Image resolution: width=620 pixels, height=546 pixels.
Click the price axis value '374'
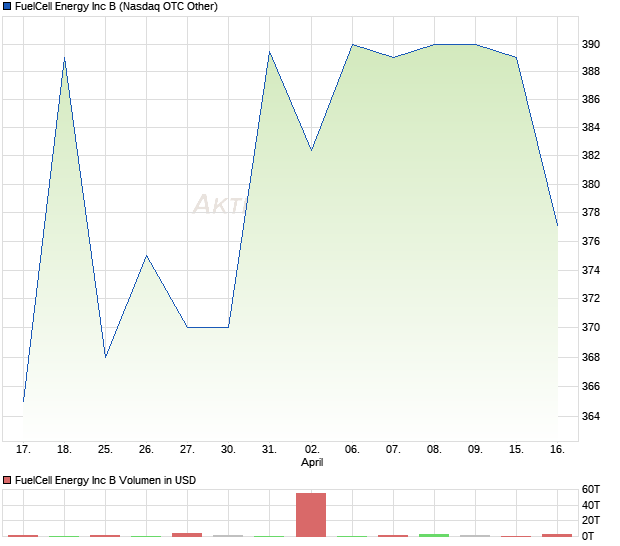pos(591,270)
